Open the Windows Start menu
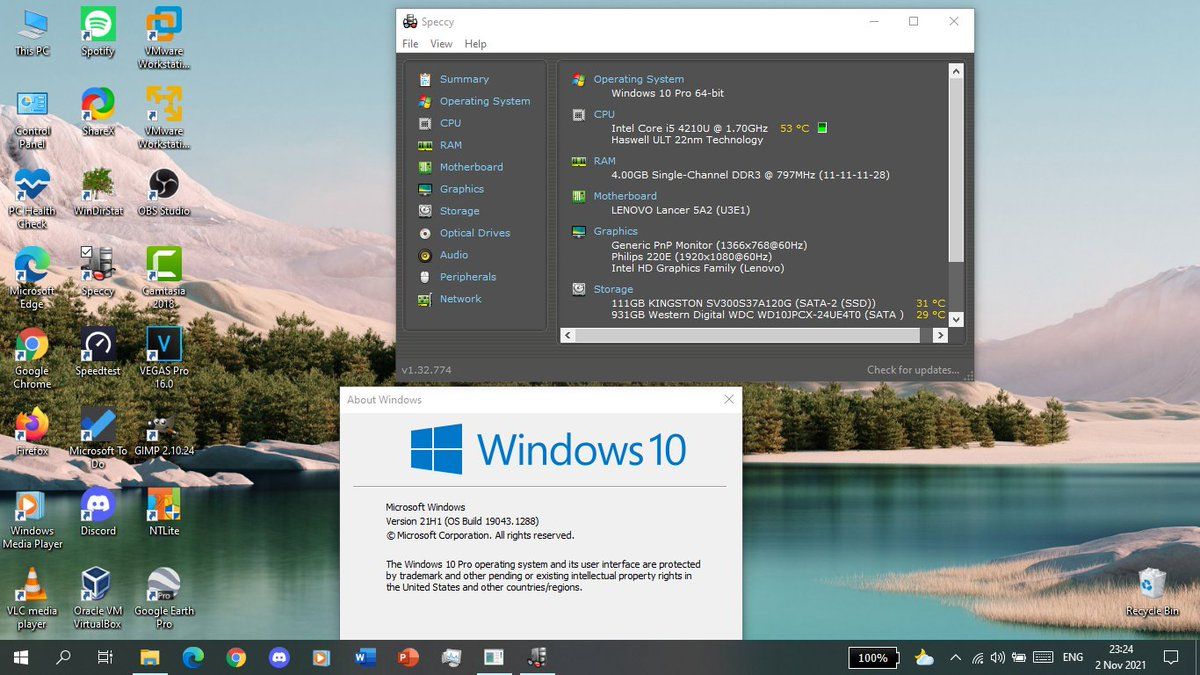This screenshot has width=1200, height=675. point(20,657)
